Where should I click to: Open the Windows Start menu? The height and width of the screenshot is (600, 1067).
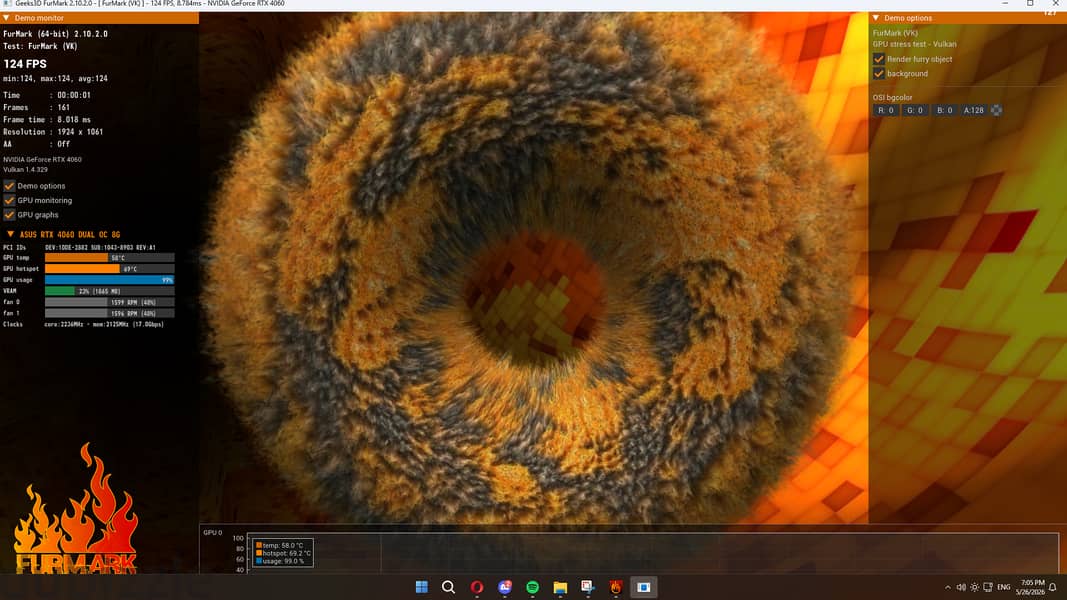(x=421, y=587)
